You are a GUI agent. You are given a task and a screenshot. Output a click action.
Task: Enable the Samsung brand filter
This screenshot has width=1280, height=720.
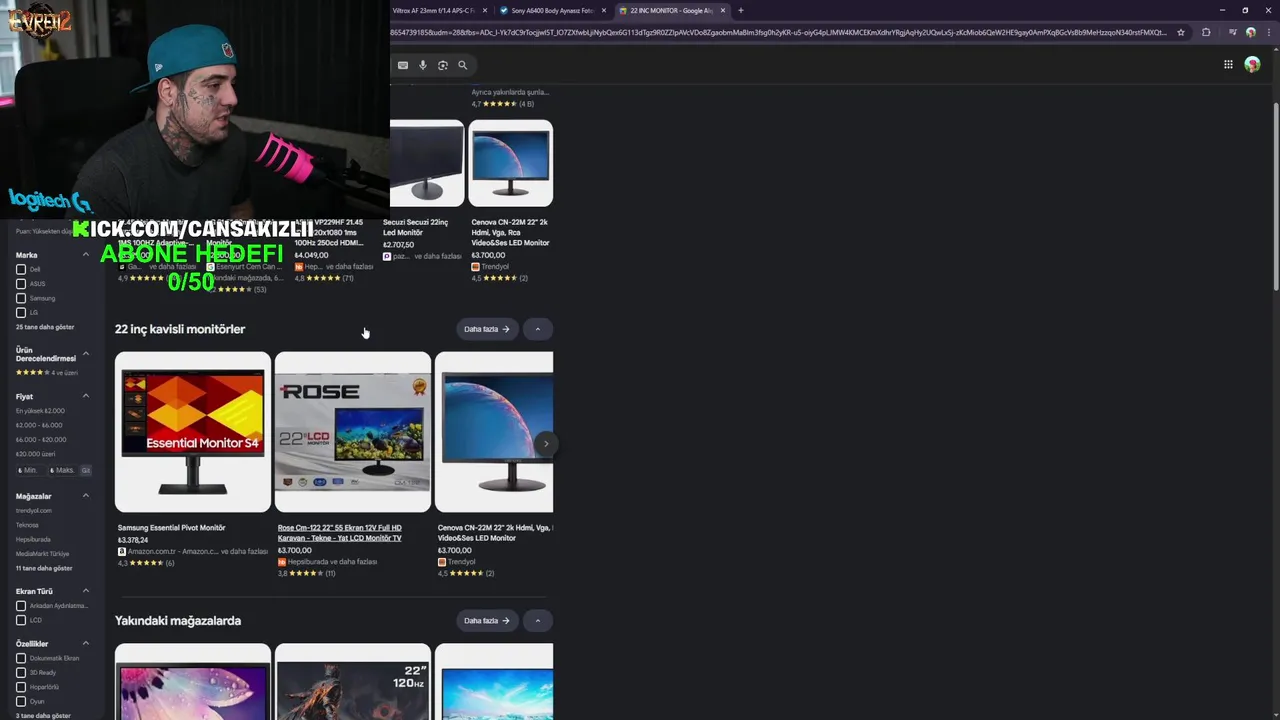pos(20,298)
